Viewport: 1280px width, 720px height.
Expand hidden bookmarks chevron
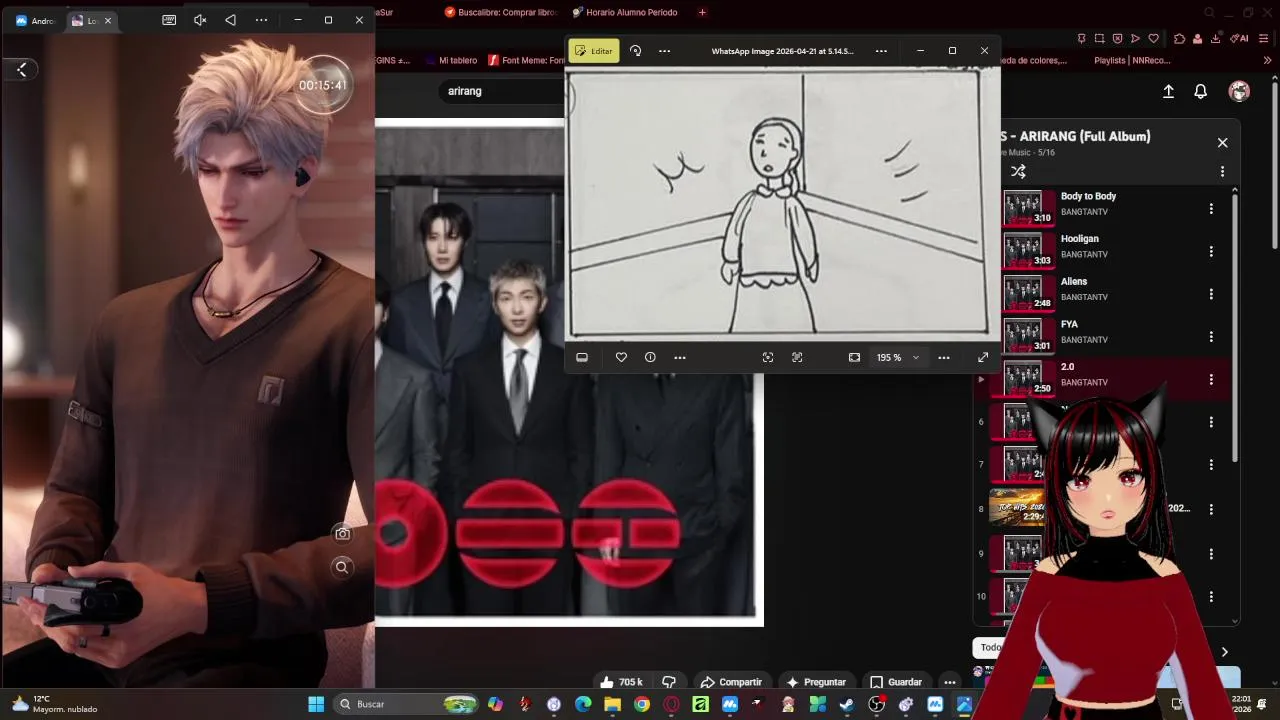[x=1267, y=60]
